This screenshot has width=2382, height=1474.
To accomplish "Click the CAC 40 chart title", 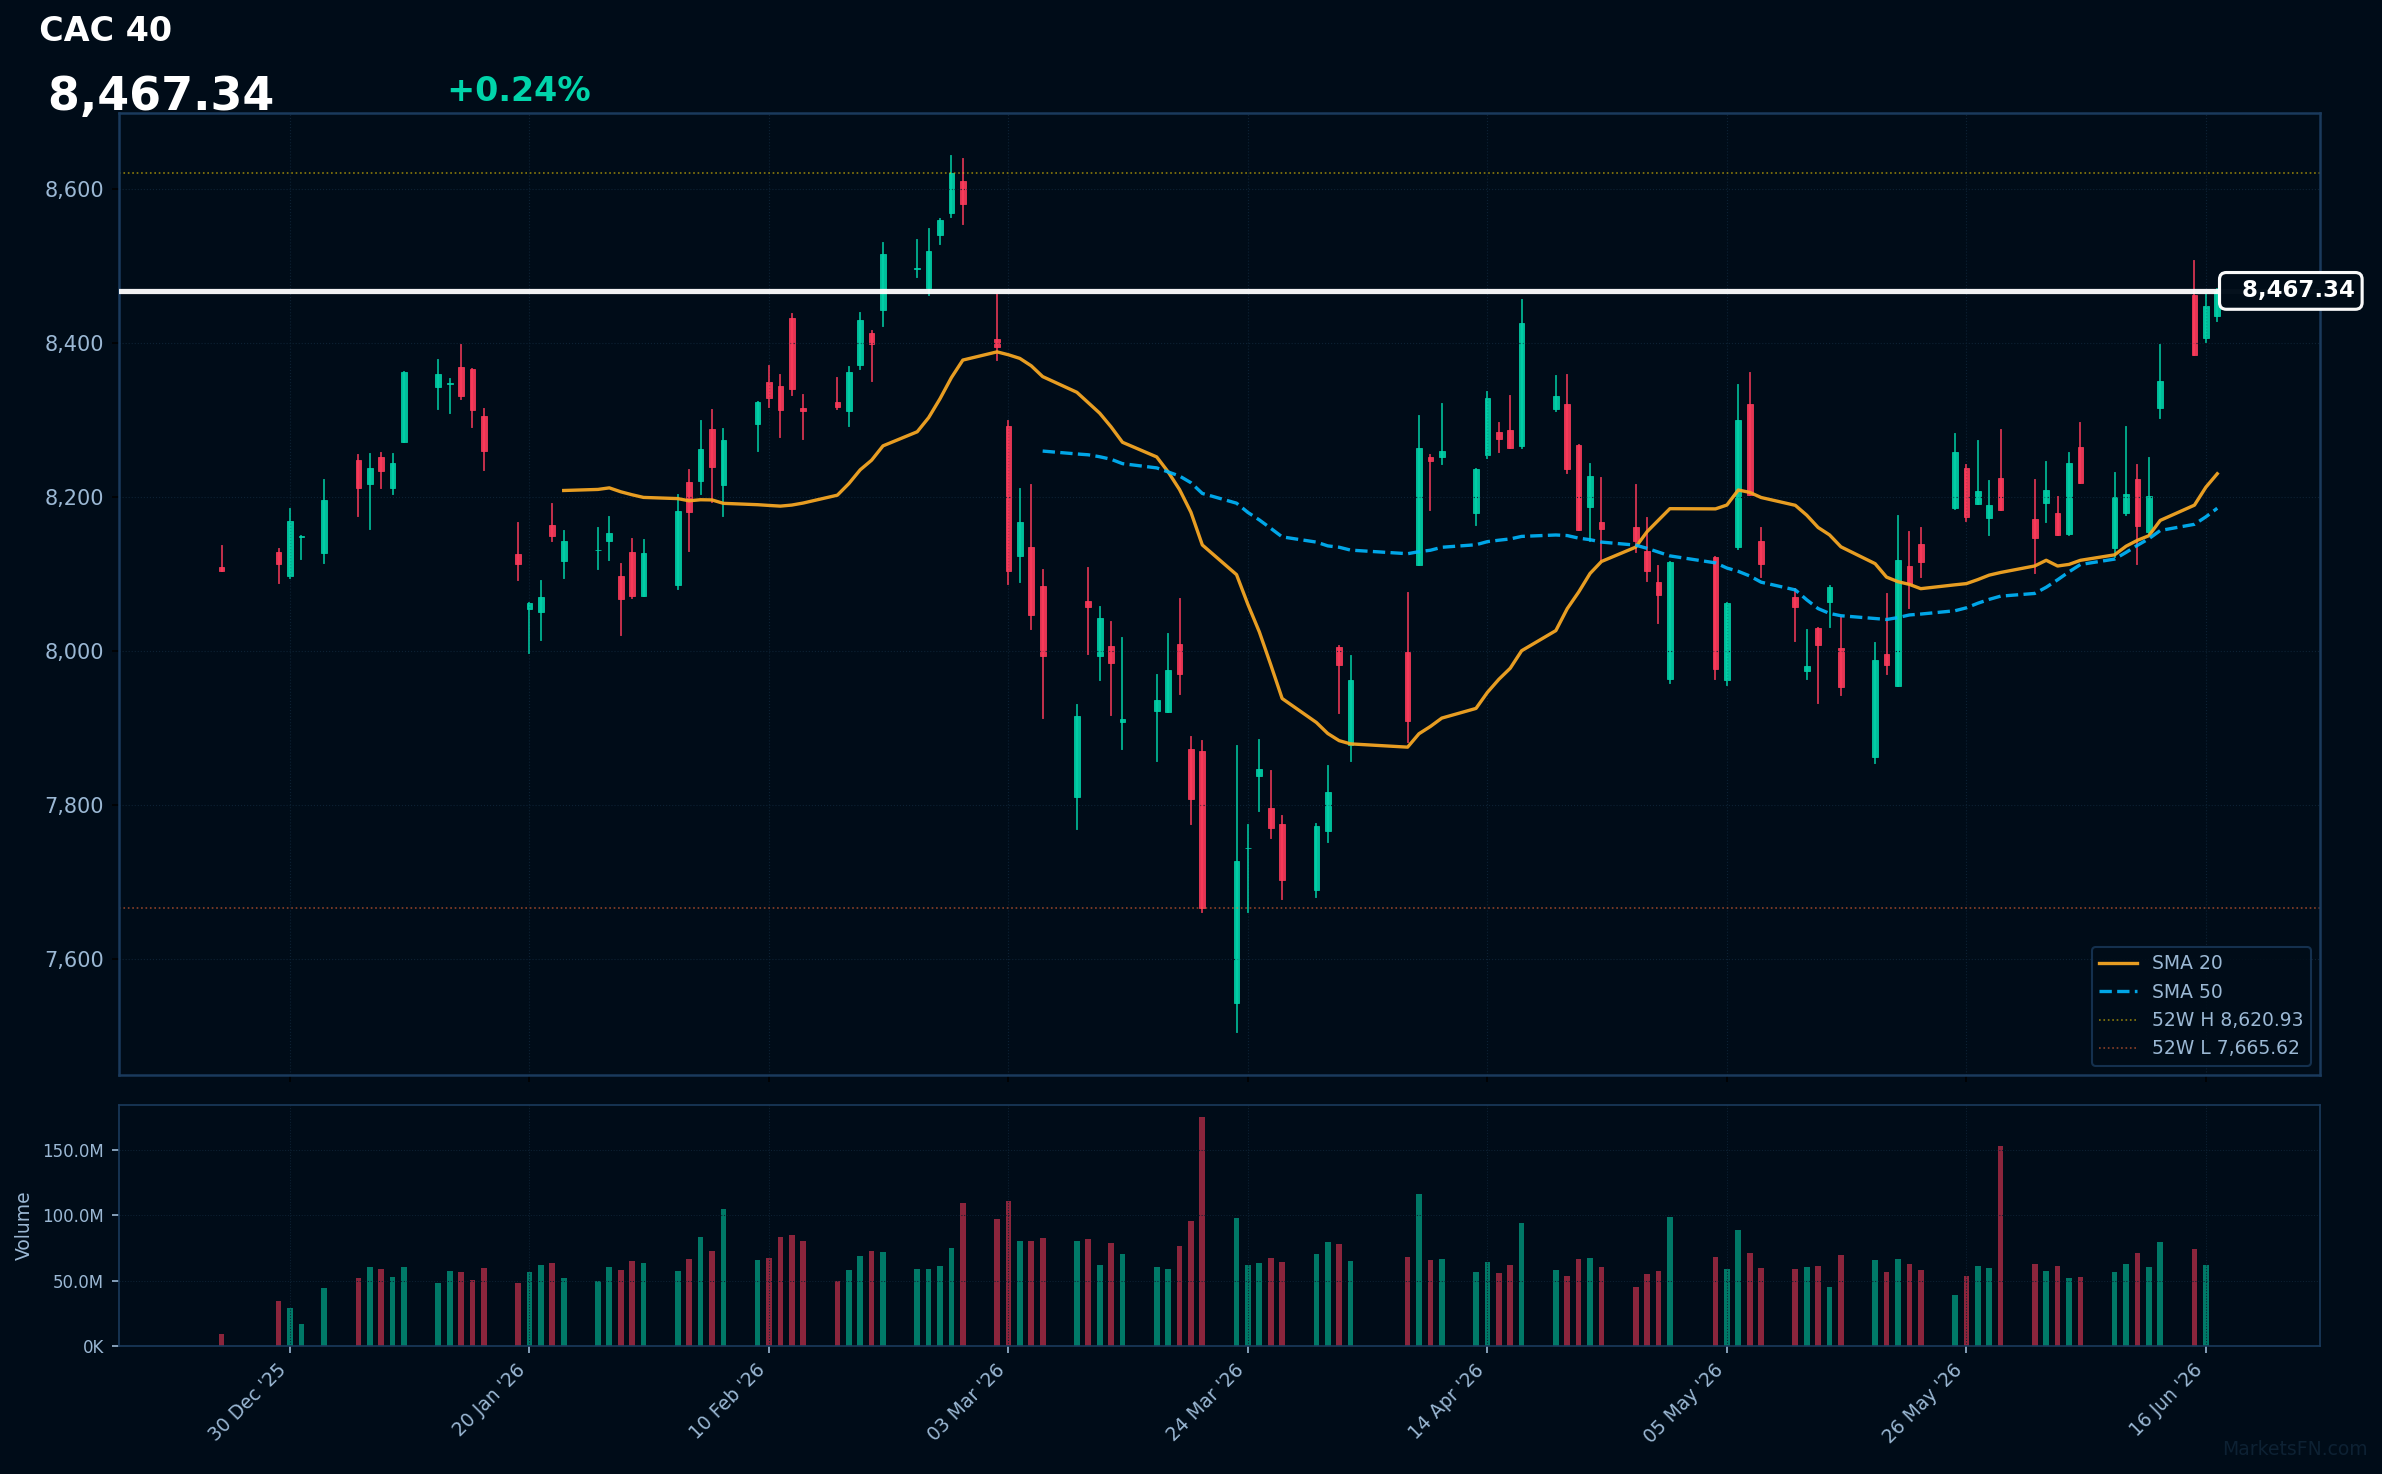I will (x=105, y=30).
